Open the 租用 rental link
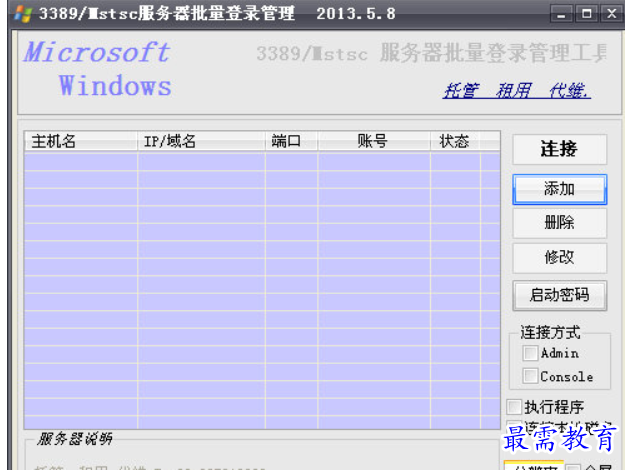 coord(513,91)
